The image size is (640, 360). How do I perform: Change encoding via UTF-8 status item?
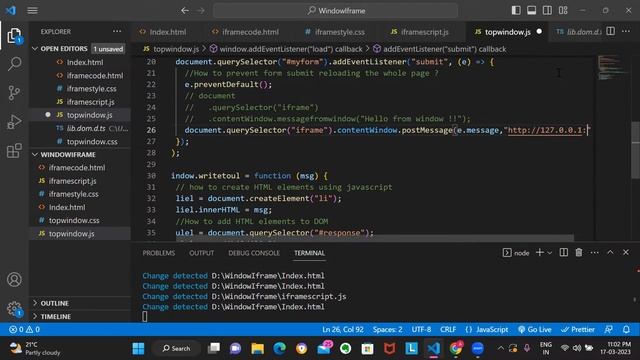pos(421,329)
